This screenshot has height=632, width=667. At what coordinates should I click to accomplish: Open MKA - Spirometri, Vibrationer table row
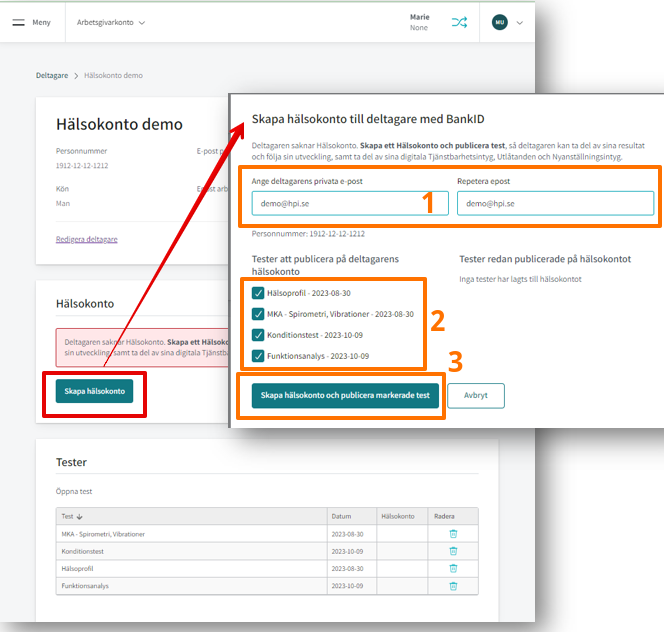point(267,534)
